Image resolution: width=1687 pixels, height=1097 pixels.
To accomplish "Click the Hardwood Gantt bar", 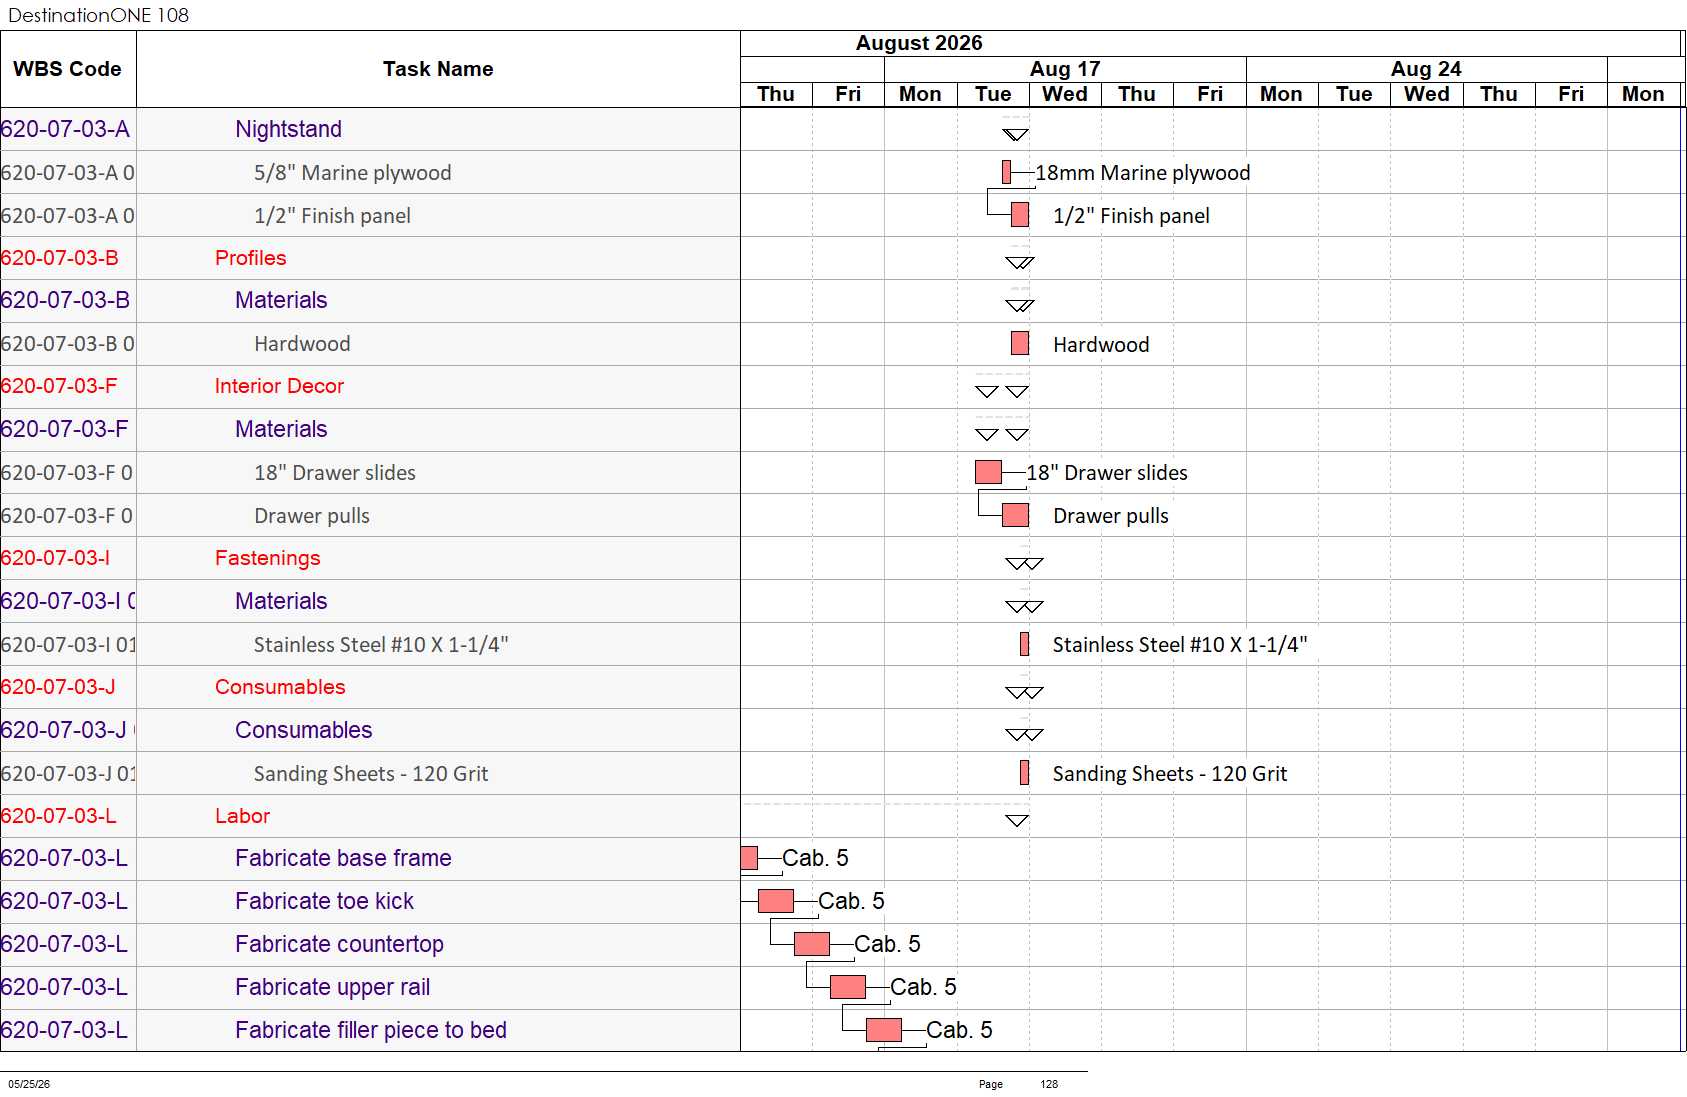I will [1020, 343].
